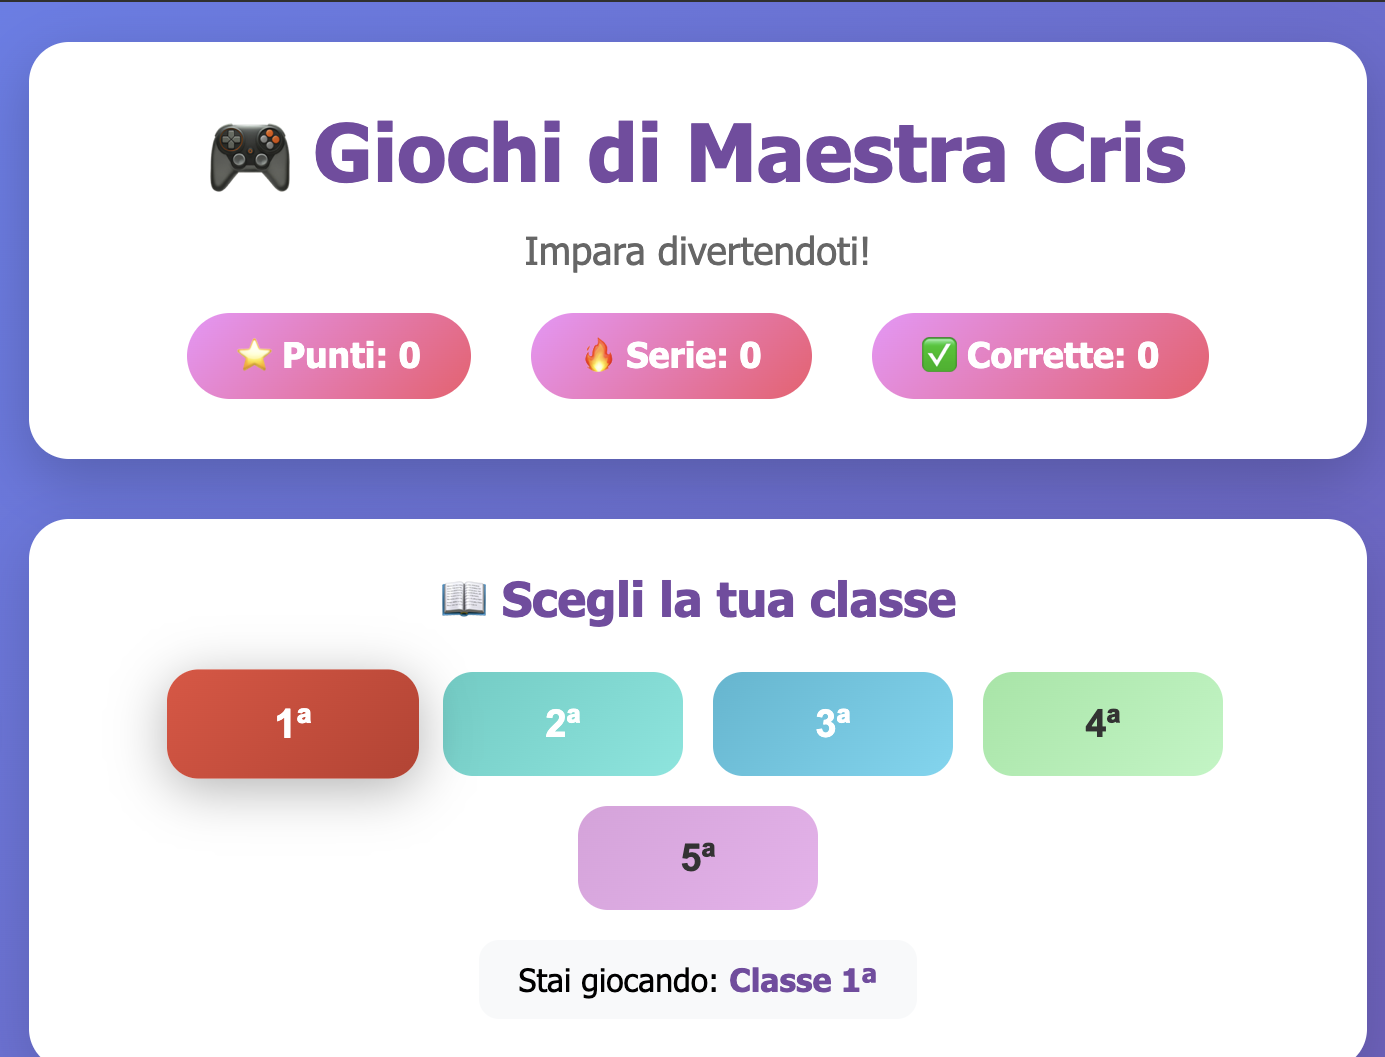Viewport: 1385px width, 1057px height.
Task: Select the currently highlighted red class button
Action: [292, 723]
